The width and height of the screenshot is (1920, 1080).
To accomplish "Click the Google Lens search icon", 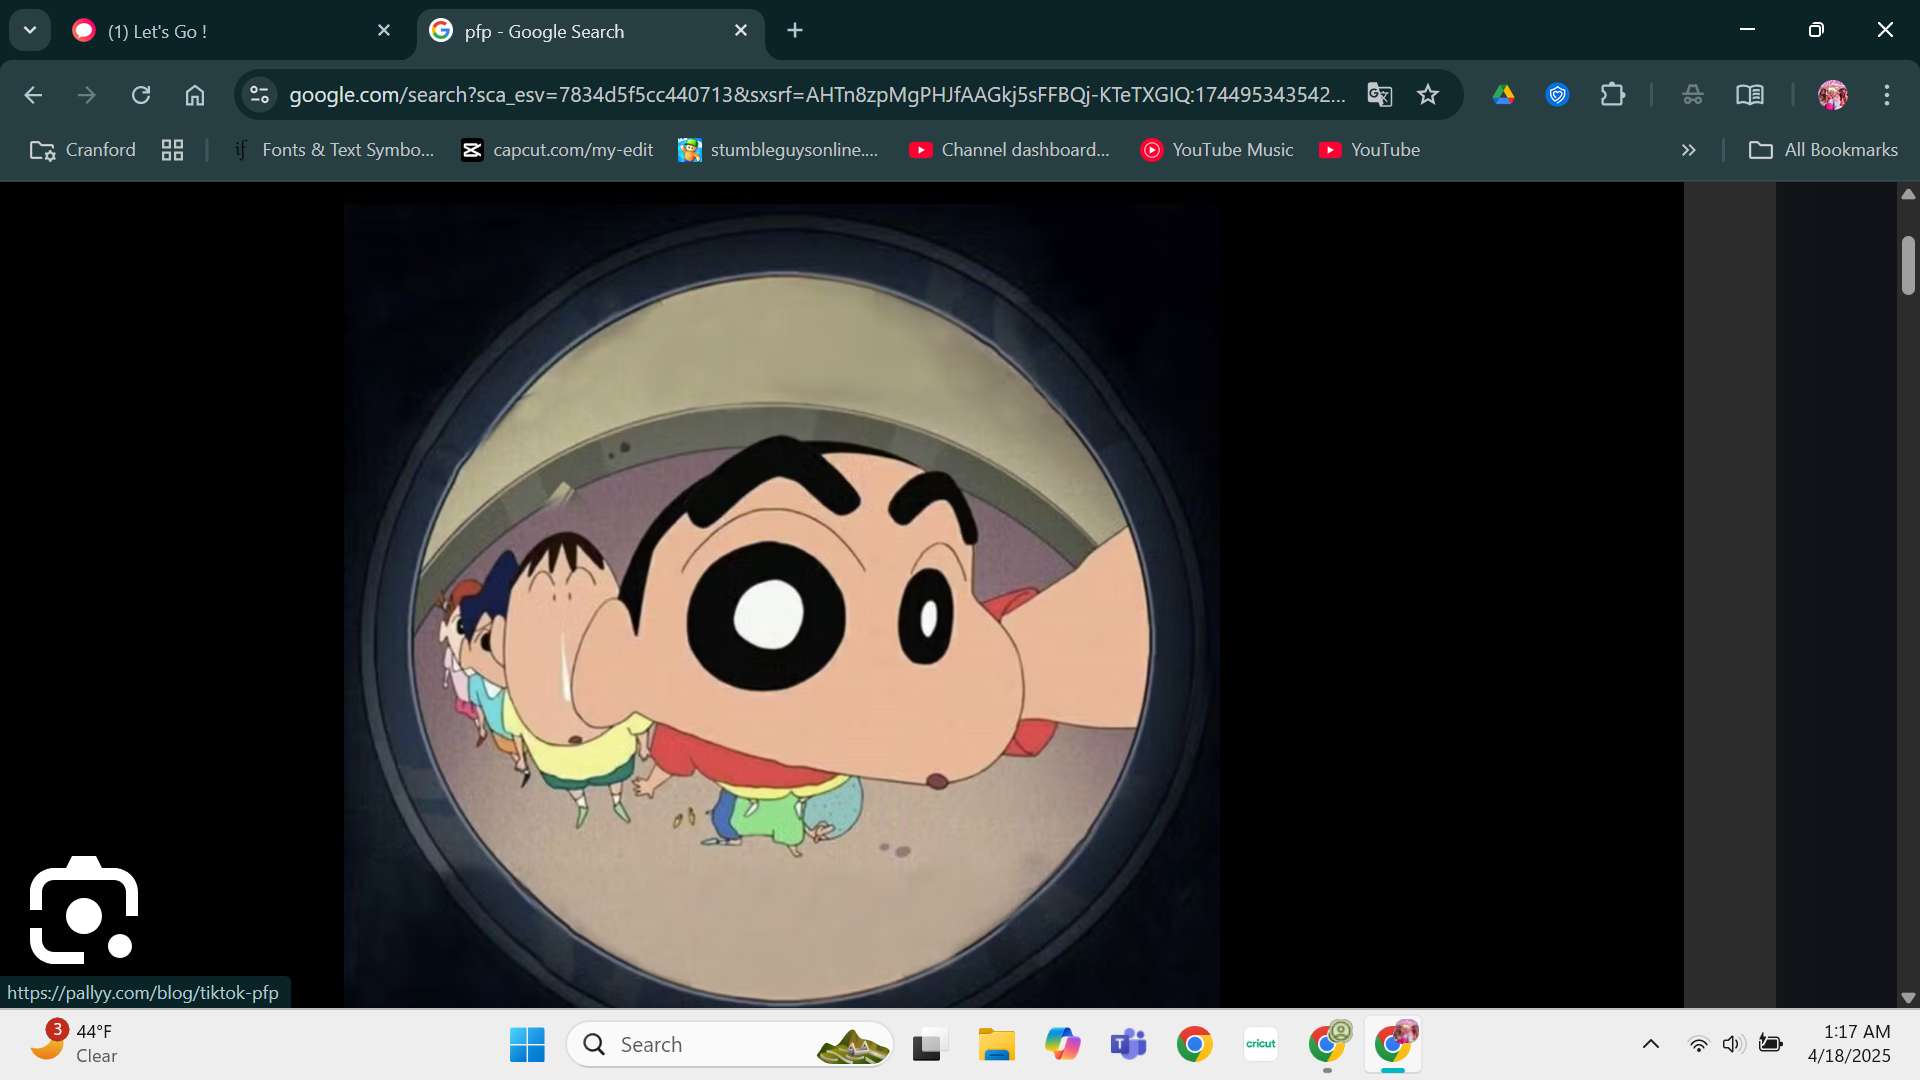I will (x=84, y=911).
